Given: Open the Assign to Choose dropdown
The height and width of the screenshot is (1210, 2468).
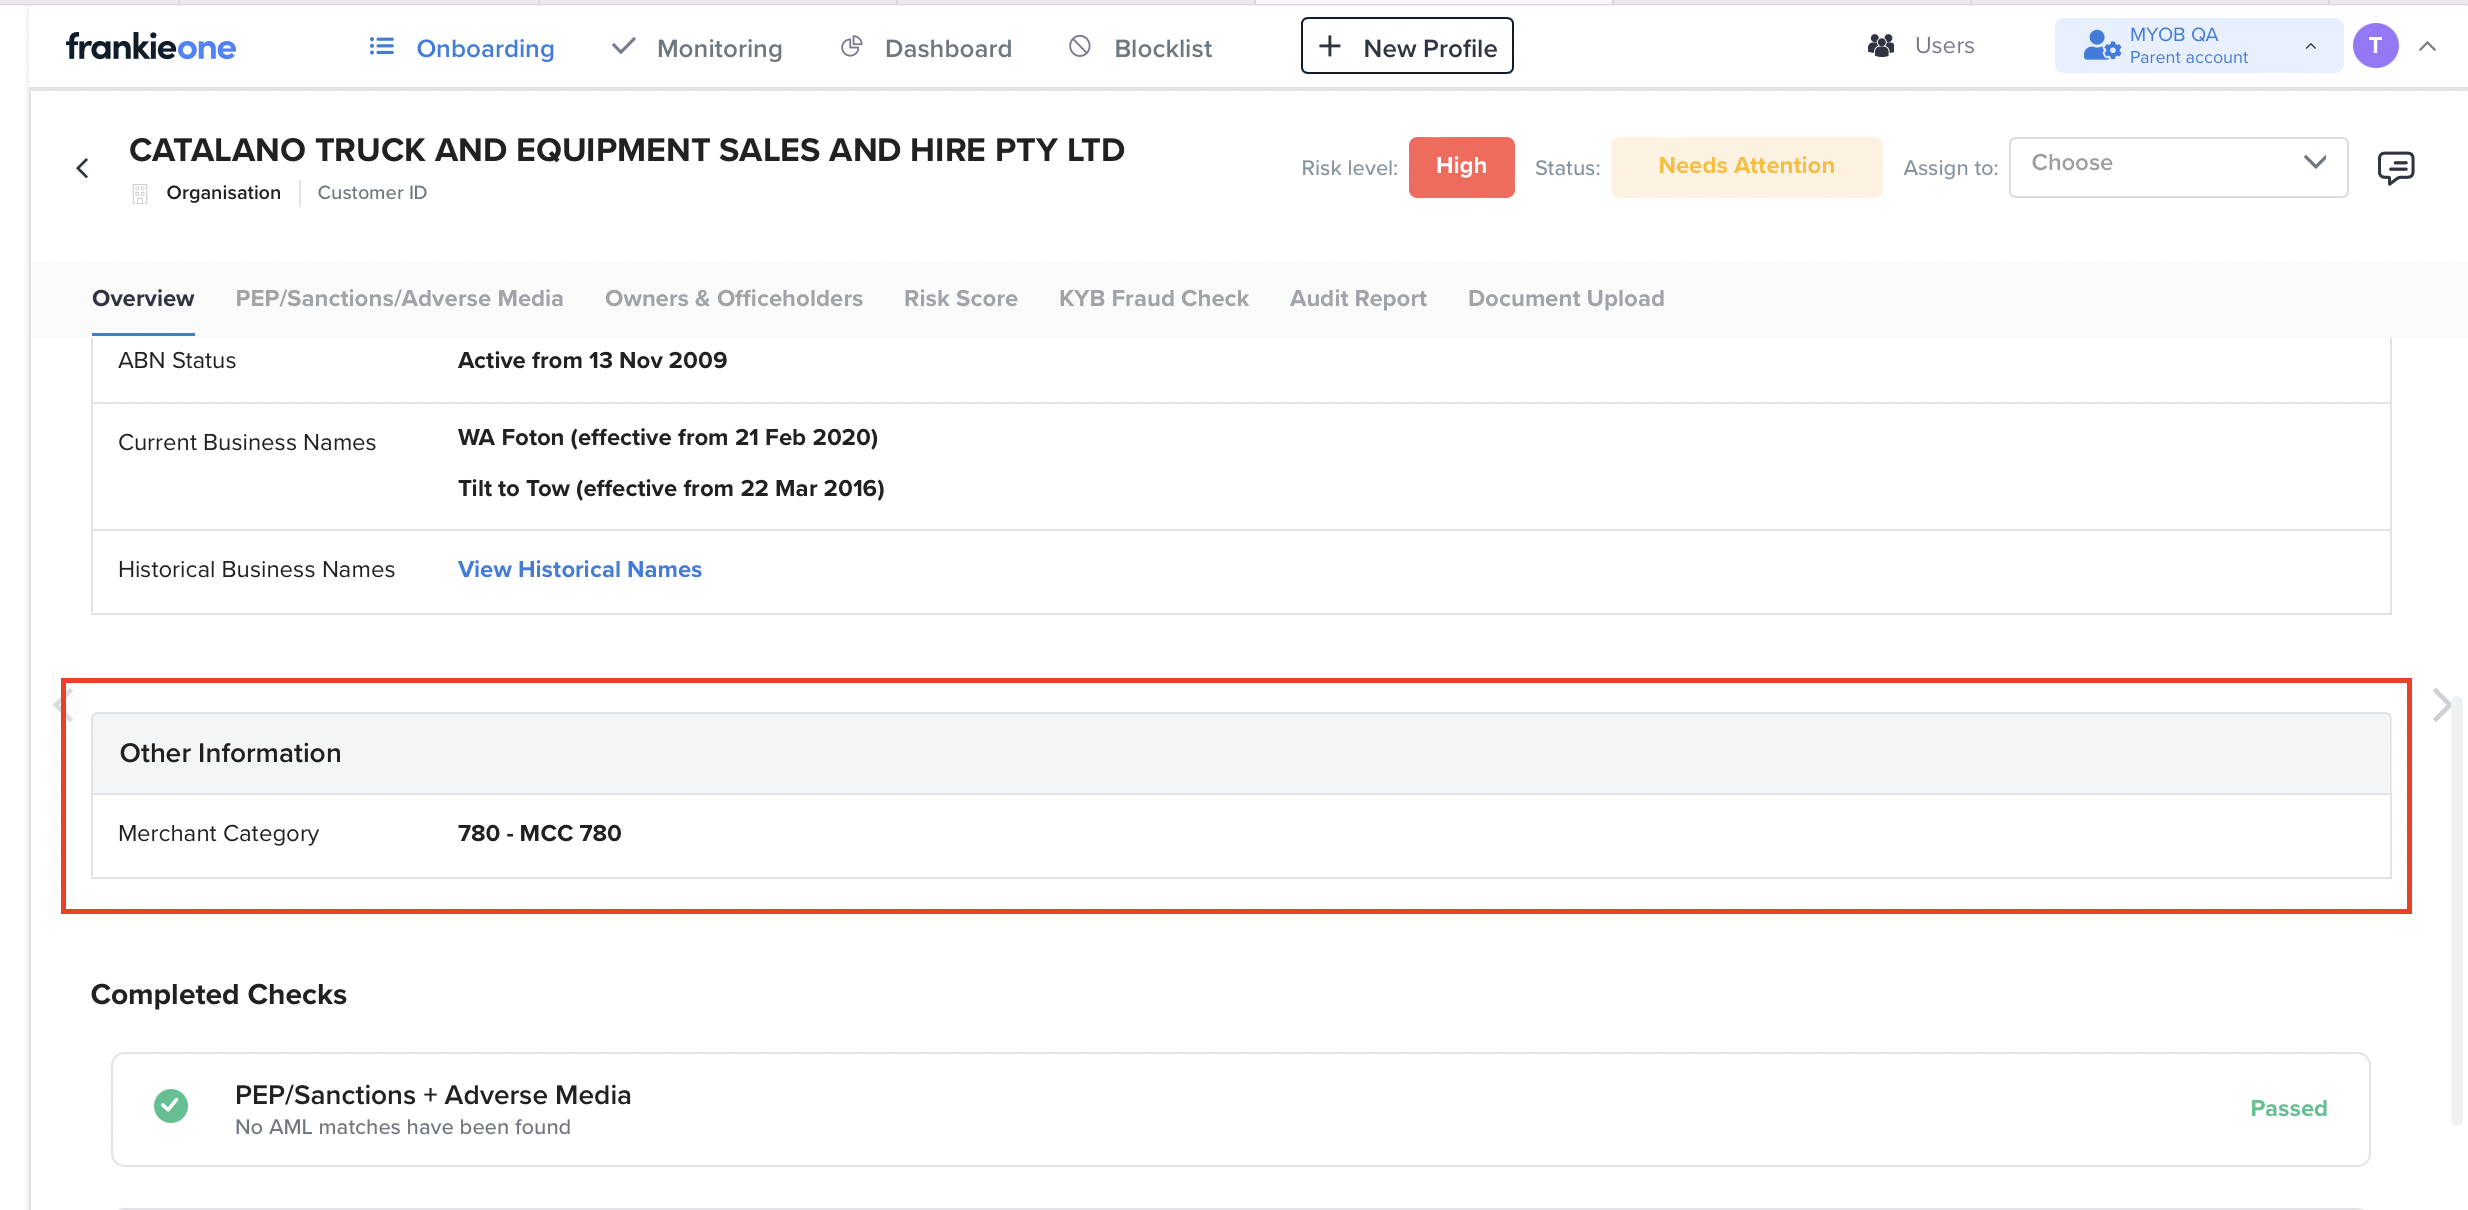Looking at the screenshot, I should (2178, 167).
